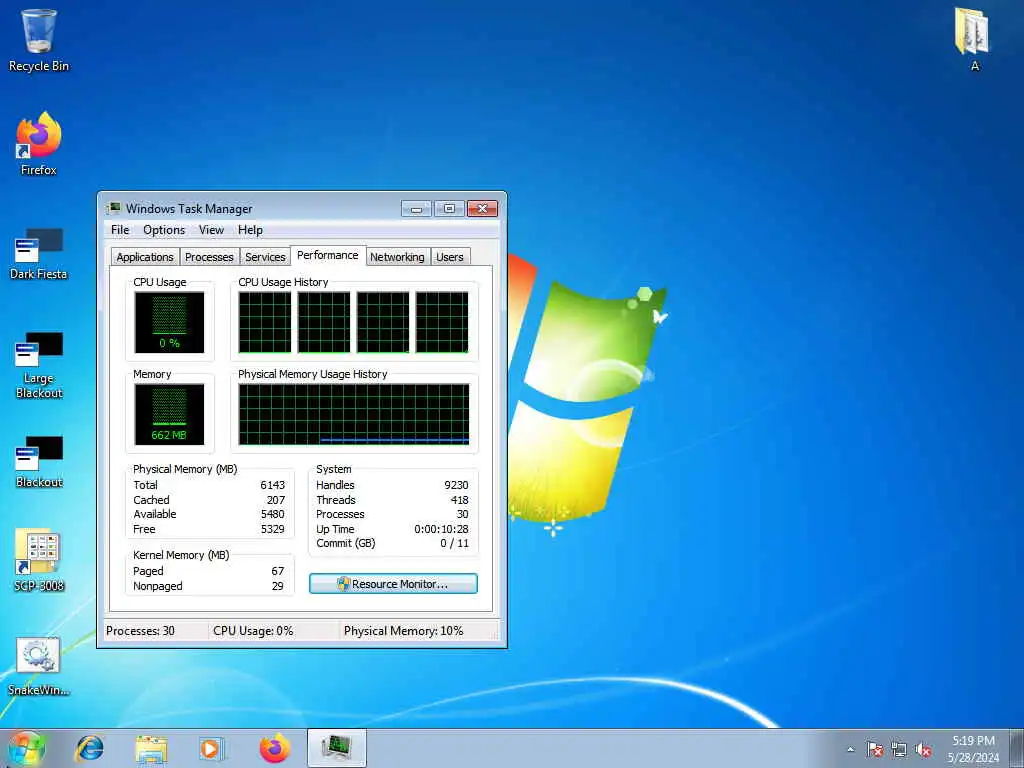Click the Memory 662 MB gauge

(x=169, y=415)
